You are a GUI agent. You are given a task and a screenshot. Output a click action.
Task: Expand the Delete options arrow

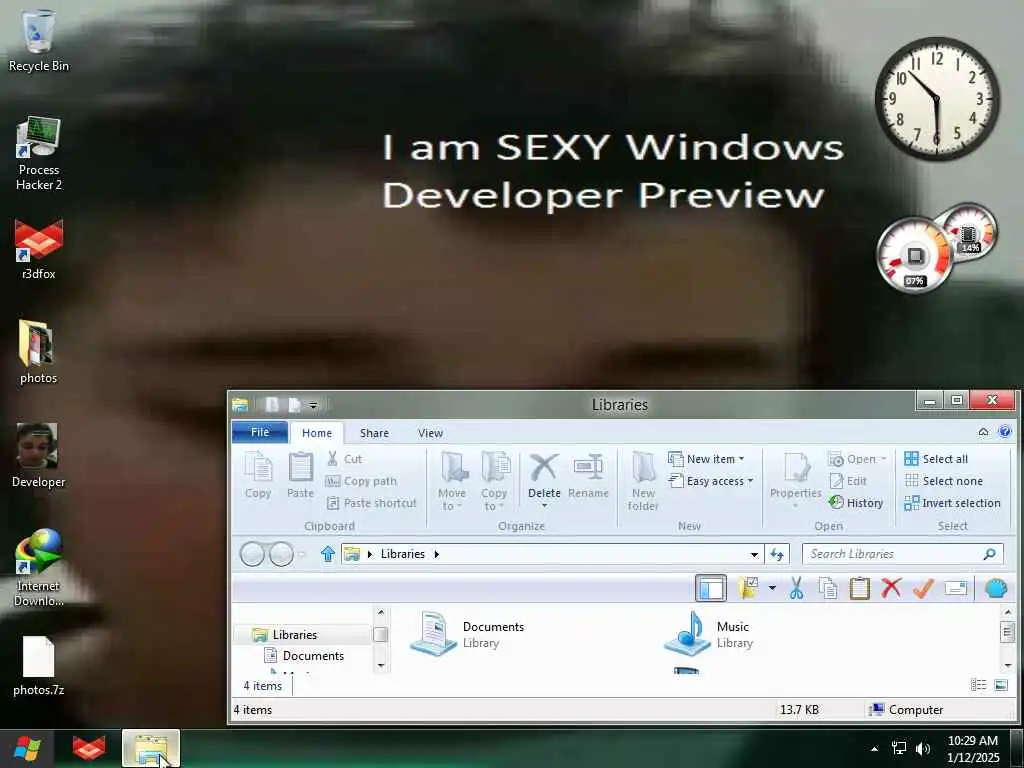[544, 506]
